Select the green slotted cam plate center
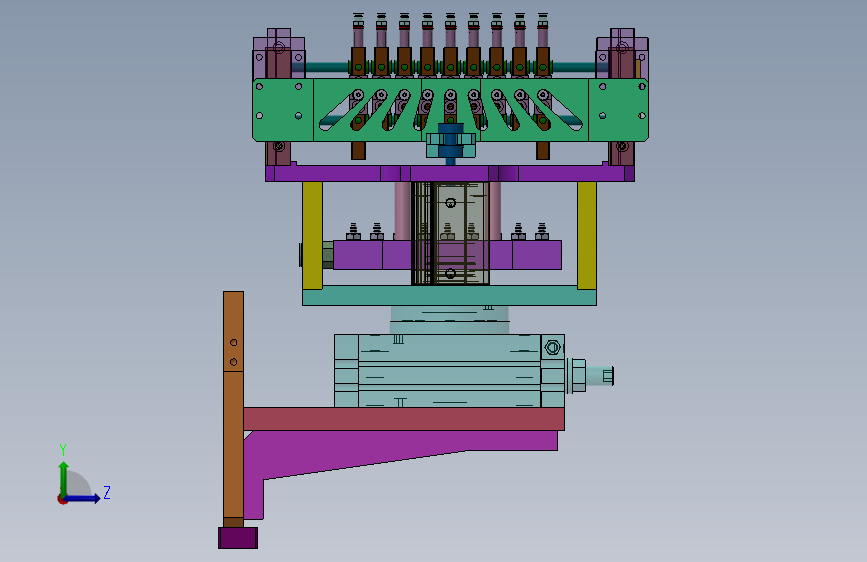Image resolution: width=867 pixels, height=562 pixels. point(450,110)
